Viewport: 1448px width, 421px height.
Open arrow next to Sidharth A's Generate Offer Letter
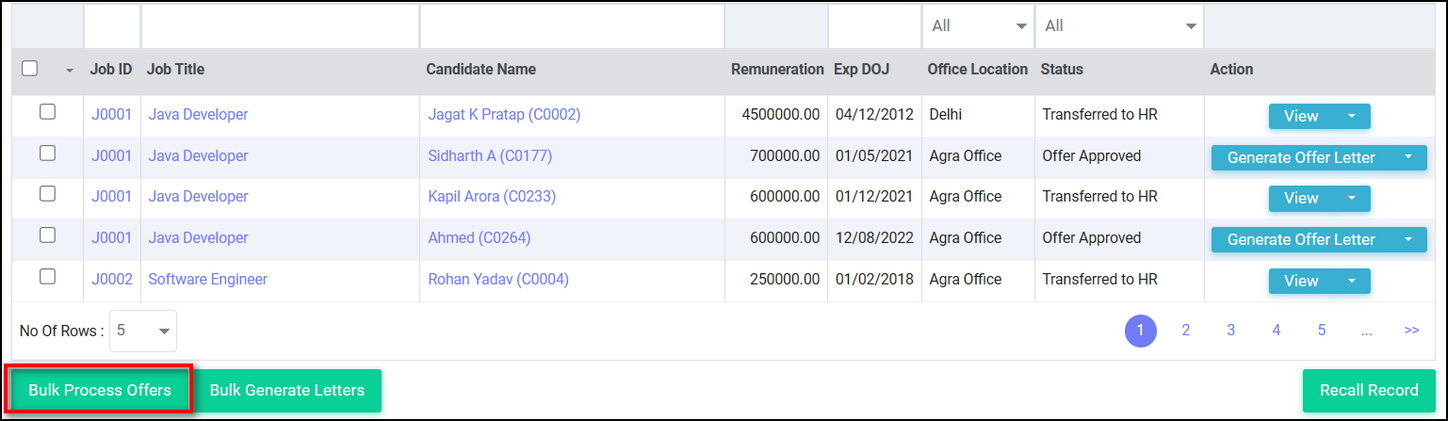click(1408, 157)
